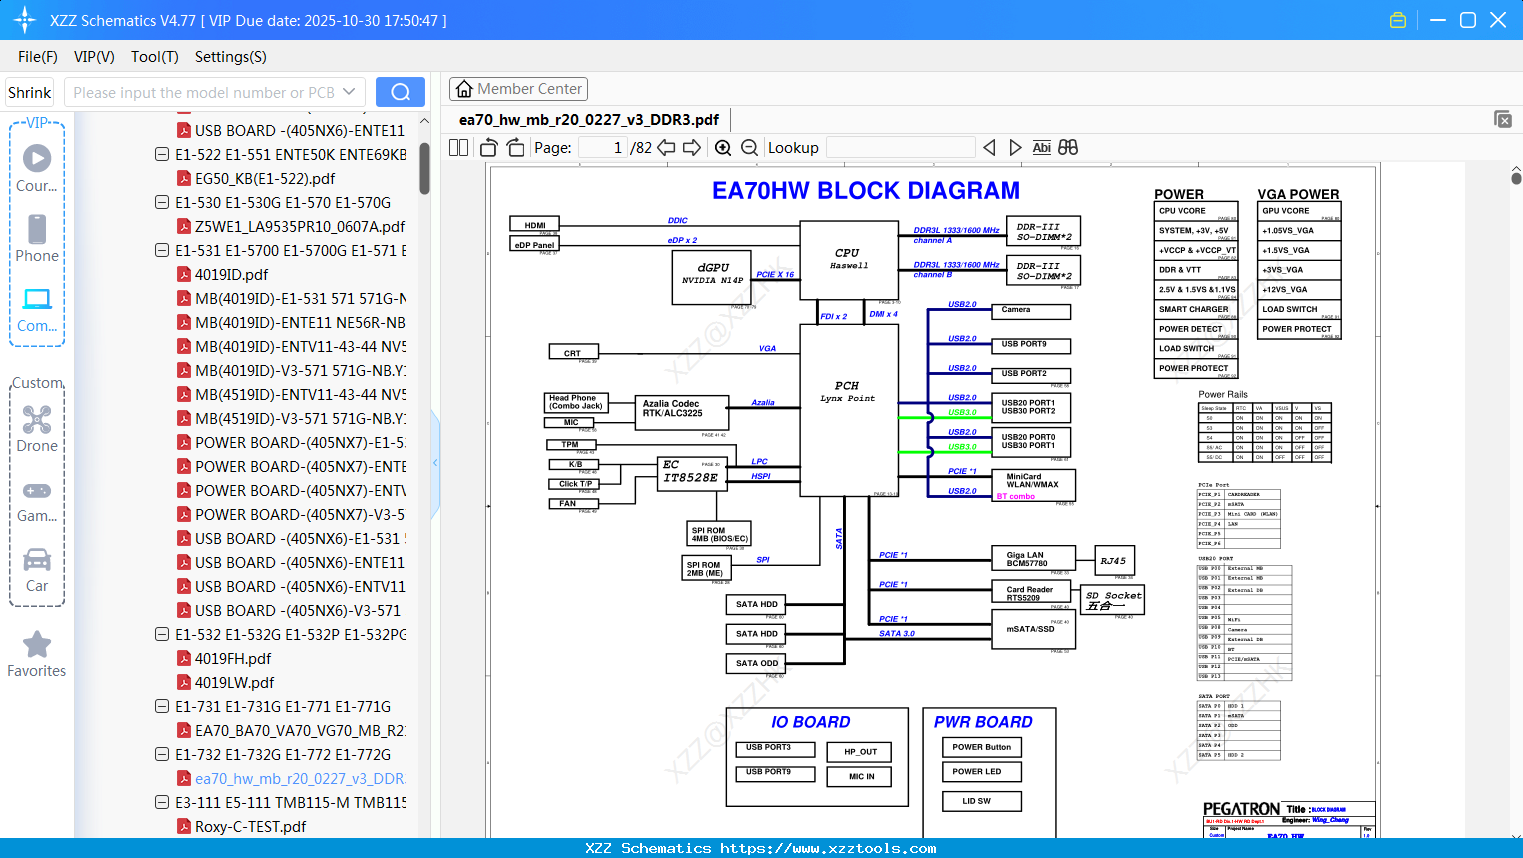Click the file tree scrollbar thumb
The width and height of the screenshot is (1523, 858).
[424, 167]
